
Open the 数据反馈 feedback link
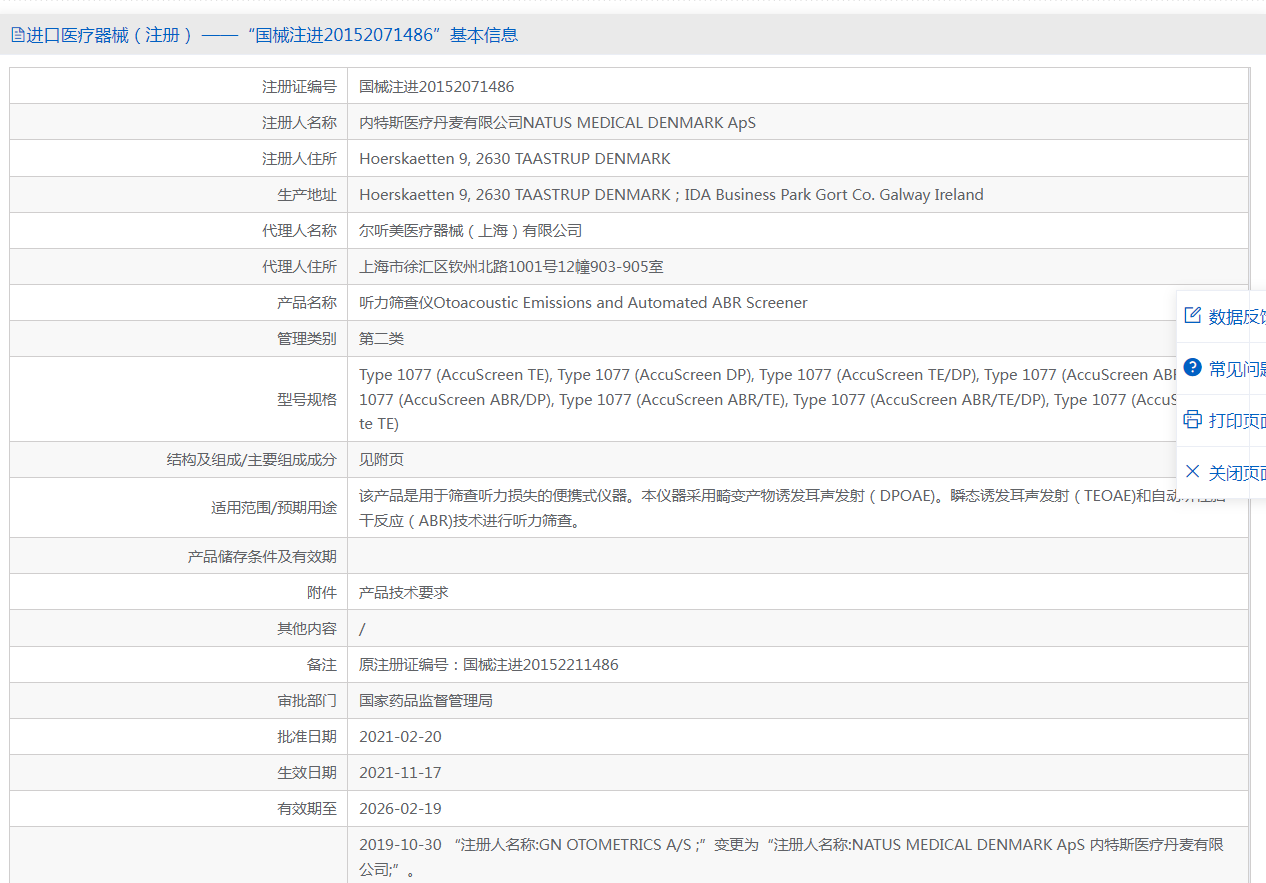[1237, 317]
